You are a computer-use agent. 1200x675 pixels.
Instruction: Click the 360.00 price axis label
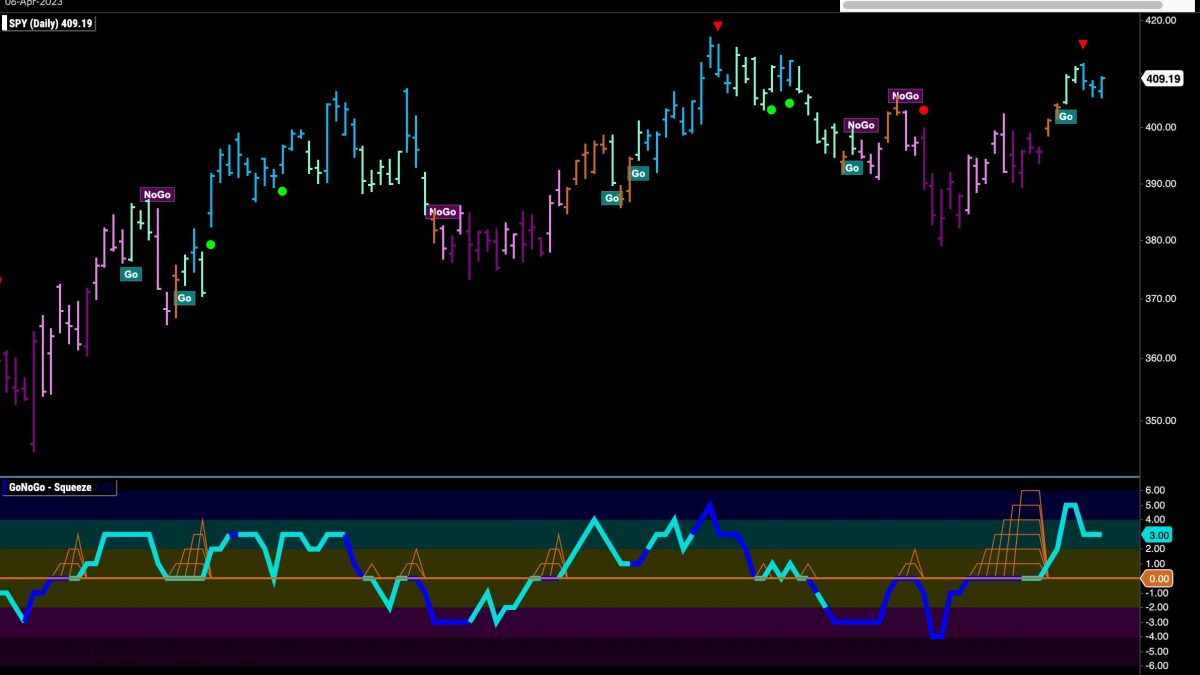pyautogui.click(x=1162, y=358)
